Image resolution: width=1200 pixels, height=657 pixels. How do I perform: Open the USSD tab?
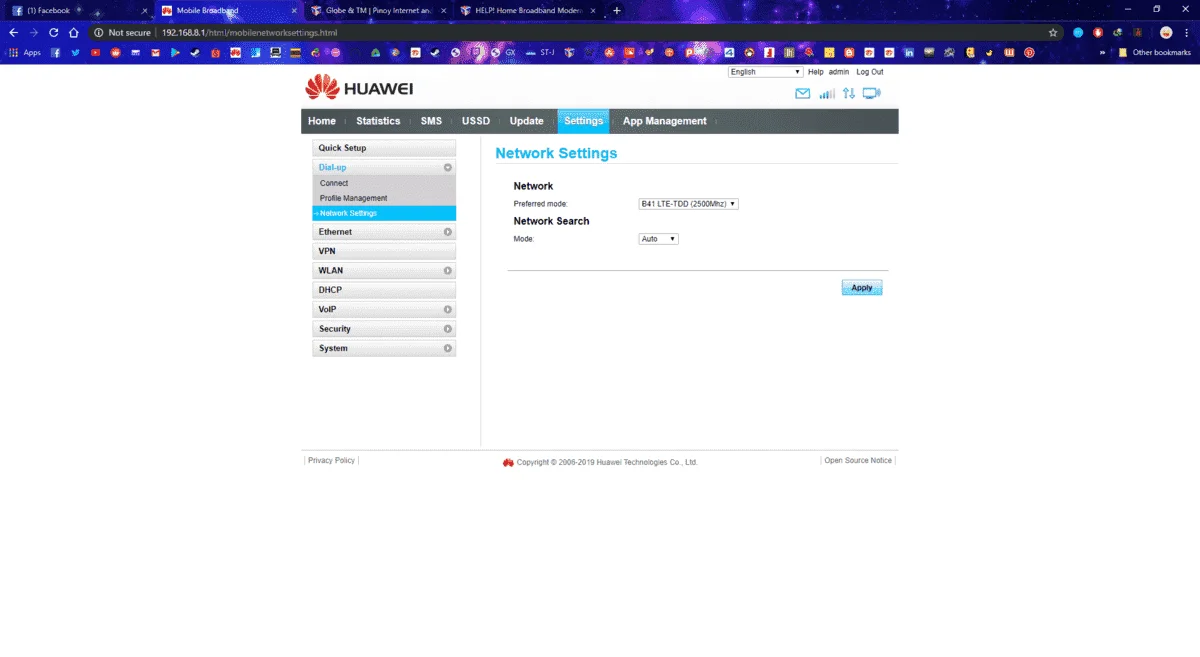click(476, 121)
